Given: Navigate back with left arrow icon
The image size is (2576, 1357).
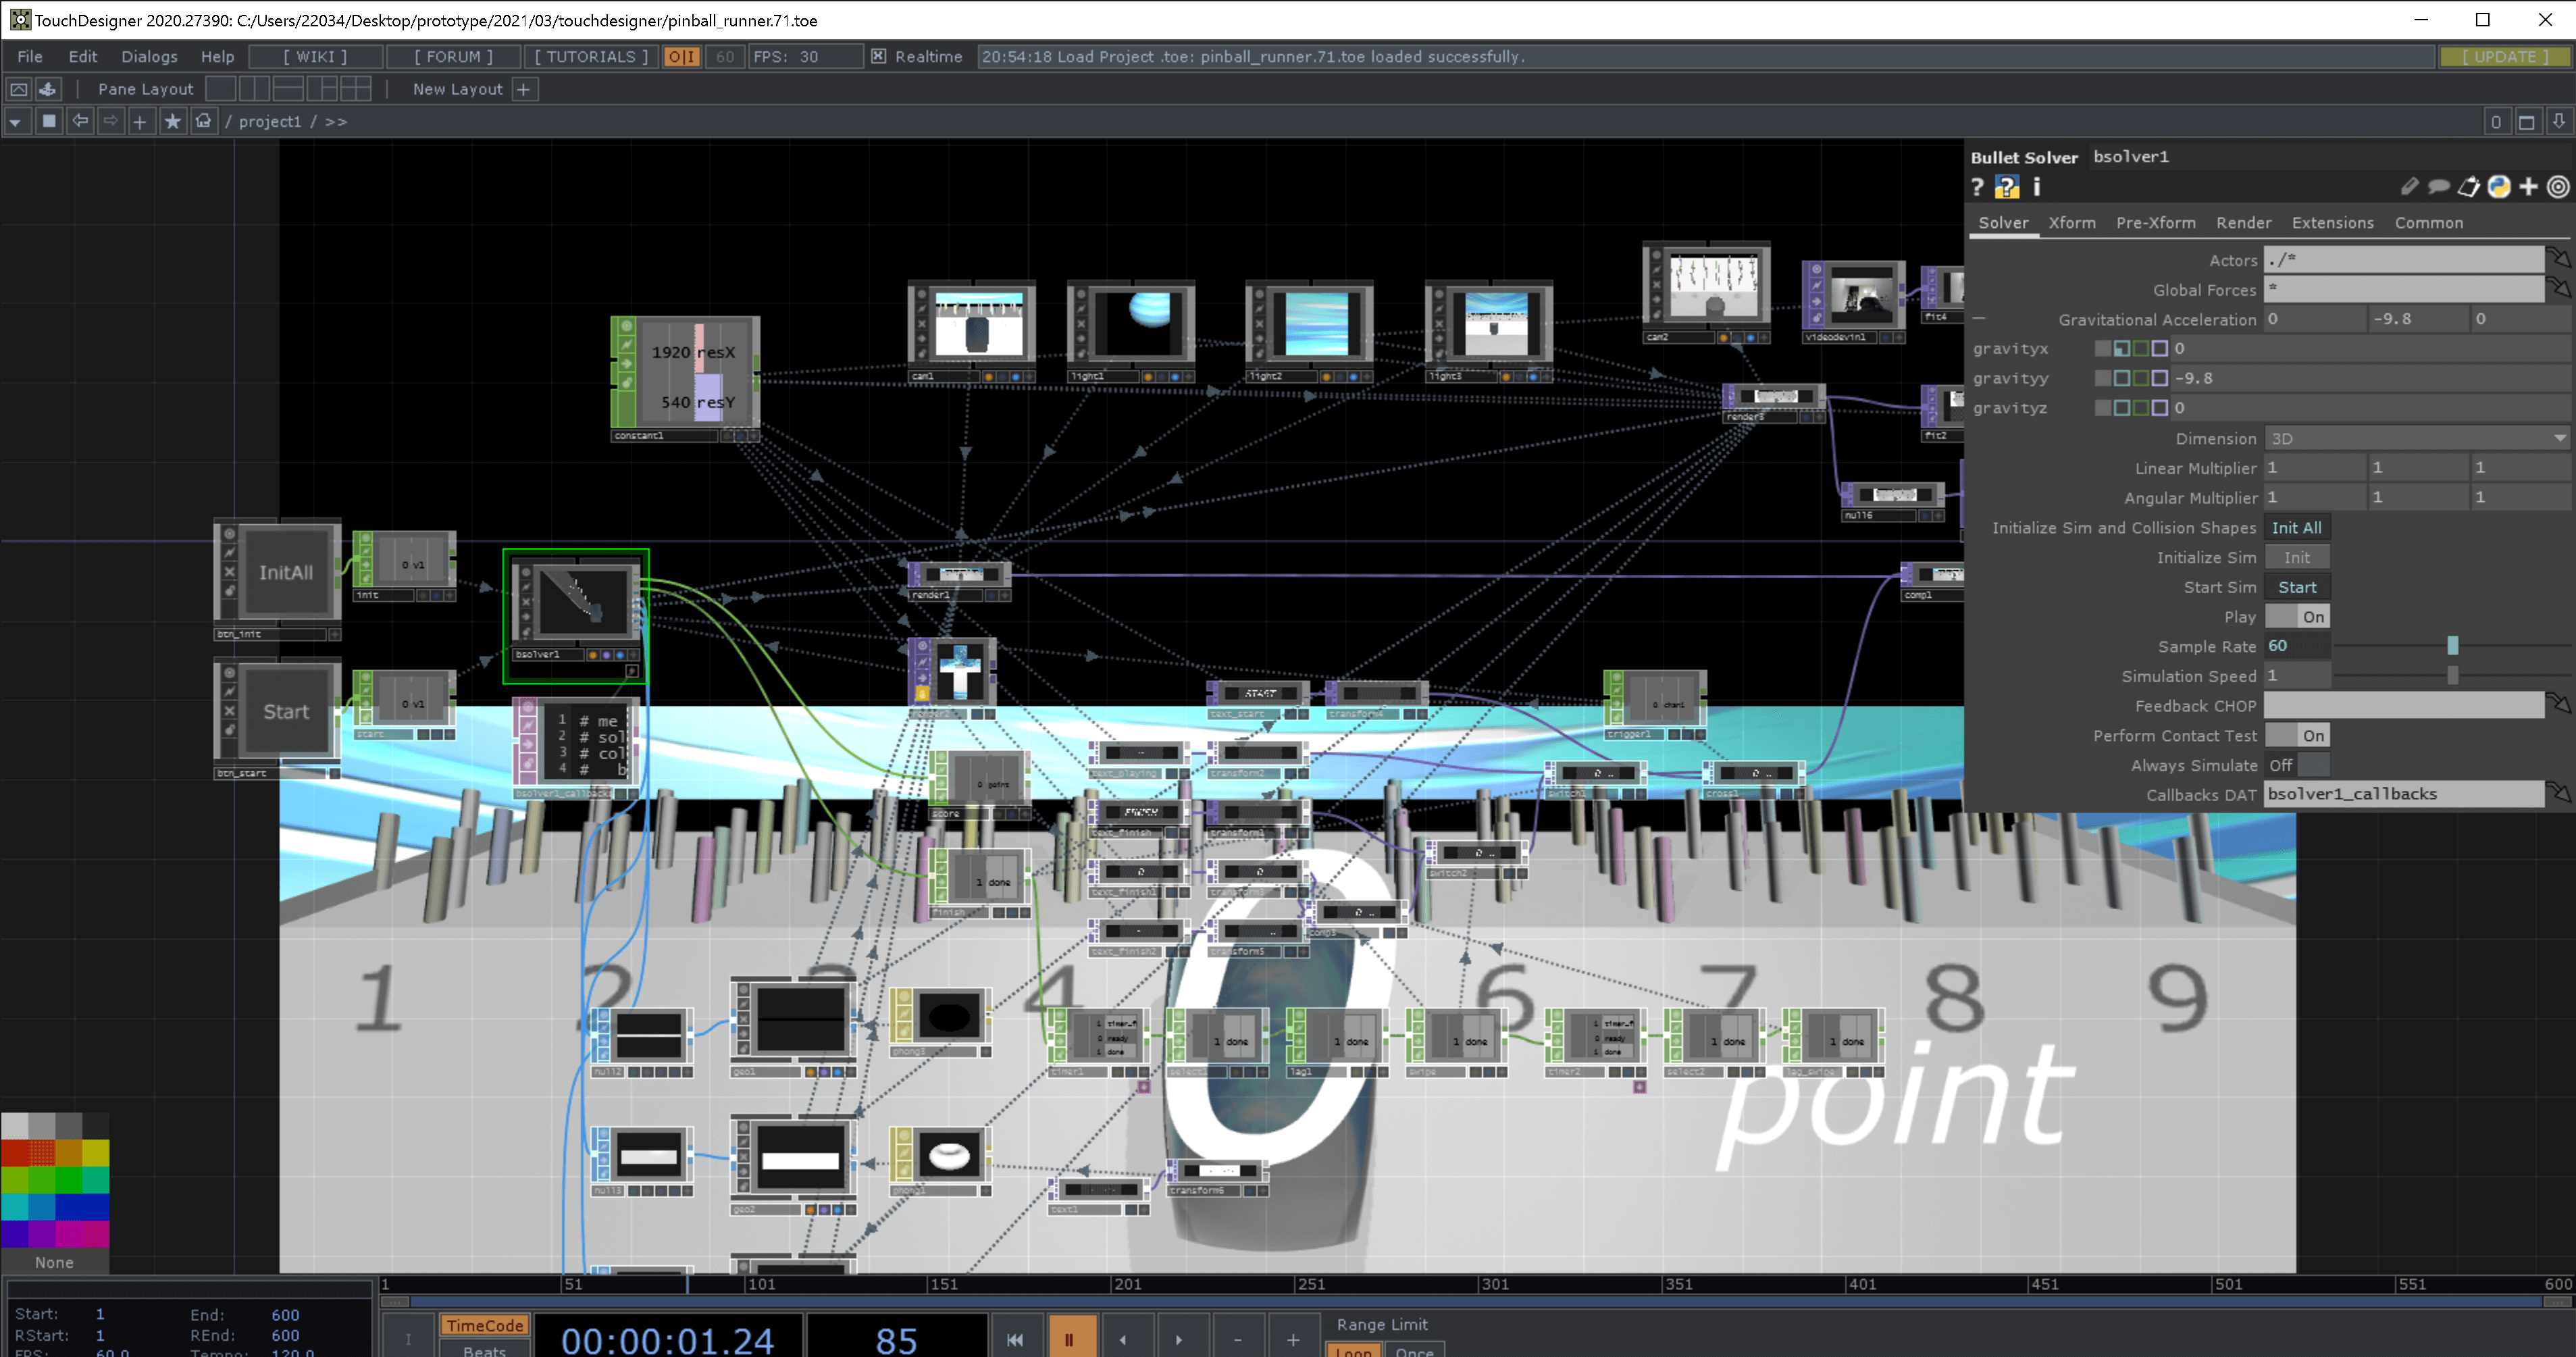Looking at the screenshot, I should tap(80, 121).
